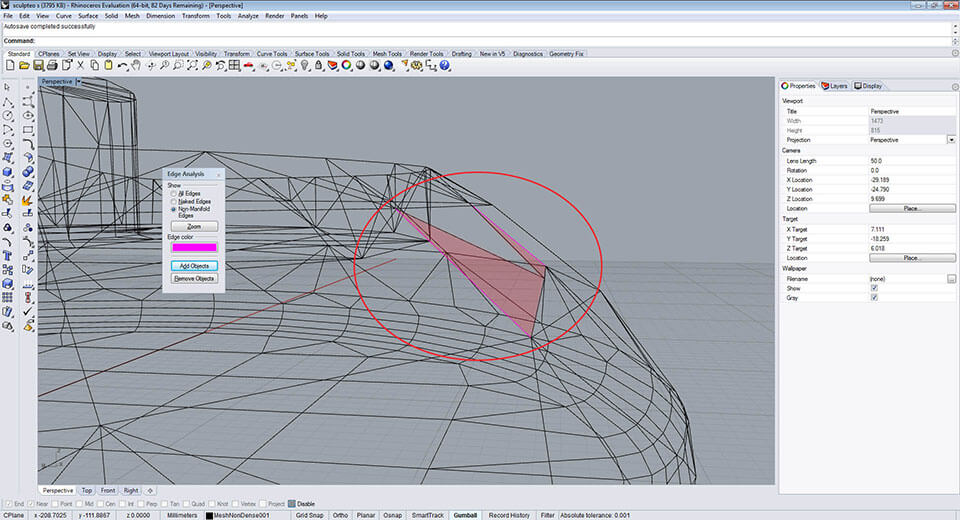Switch to the Mesh Tools toolbar tab
The width and height of the screenshot is (960, 520).
tap(386, 54)
